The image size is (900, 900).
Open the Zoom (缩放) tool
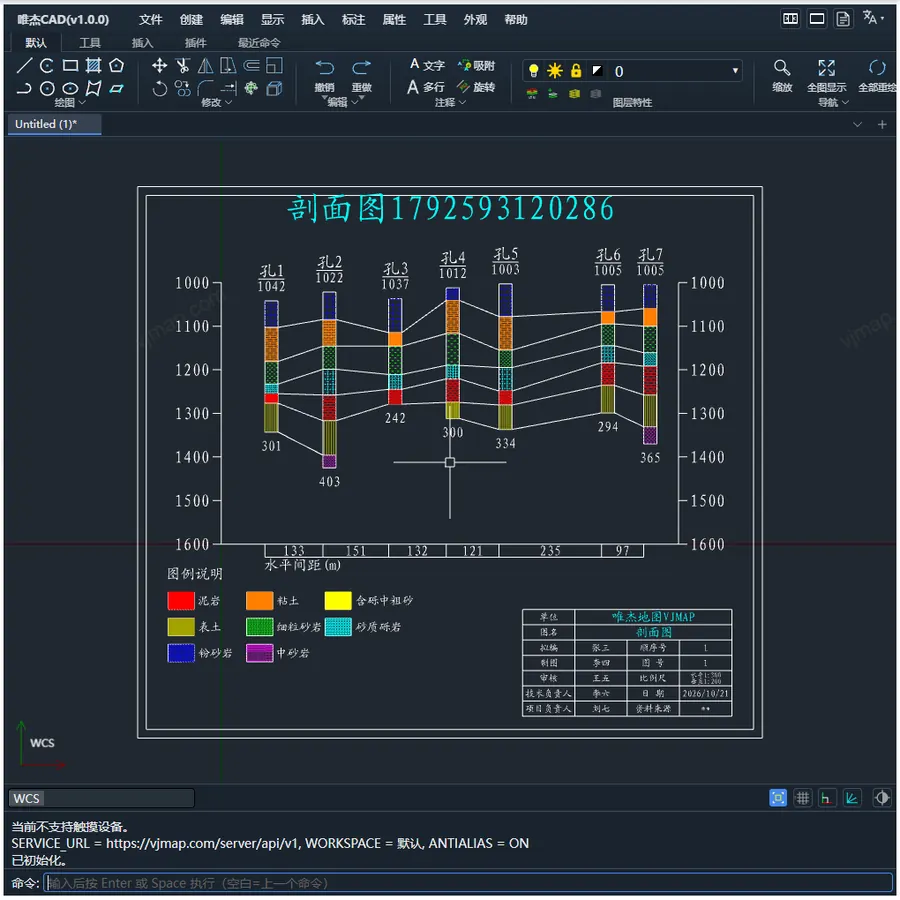tap(782, 75)
